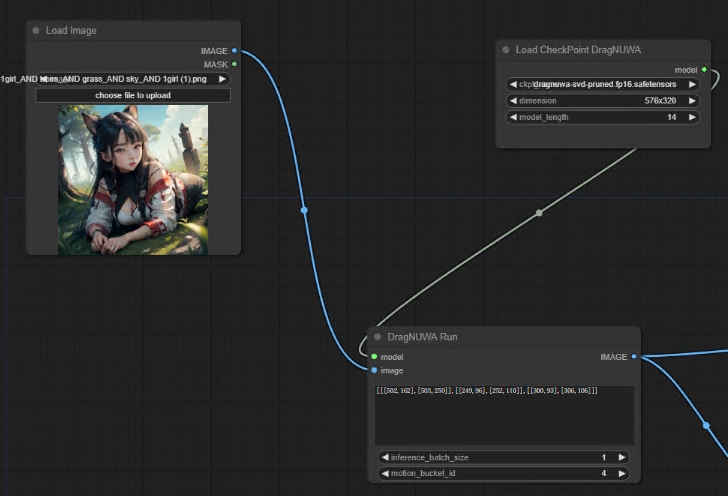The height and width of the screenshot is (496, 728).
Task: Select previous checkpoint with left arrow
Action: (x=513, y=84)
